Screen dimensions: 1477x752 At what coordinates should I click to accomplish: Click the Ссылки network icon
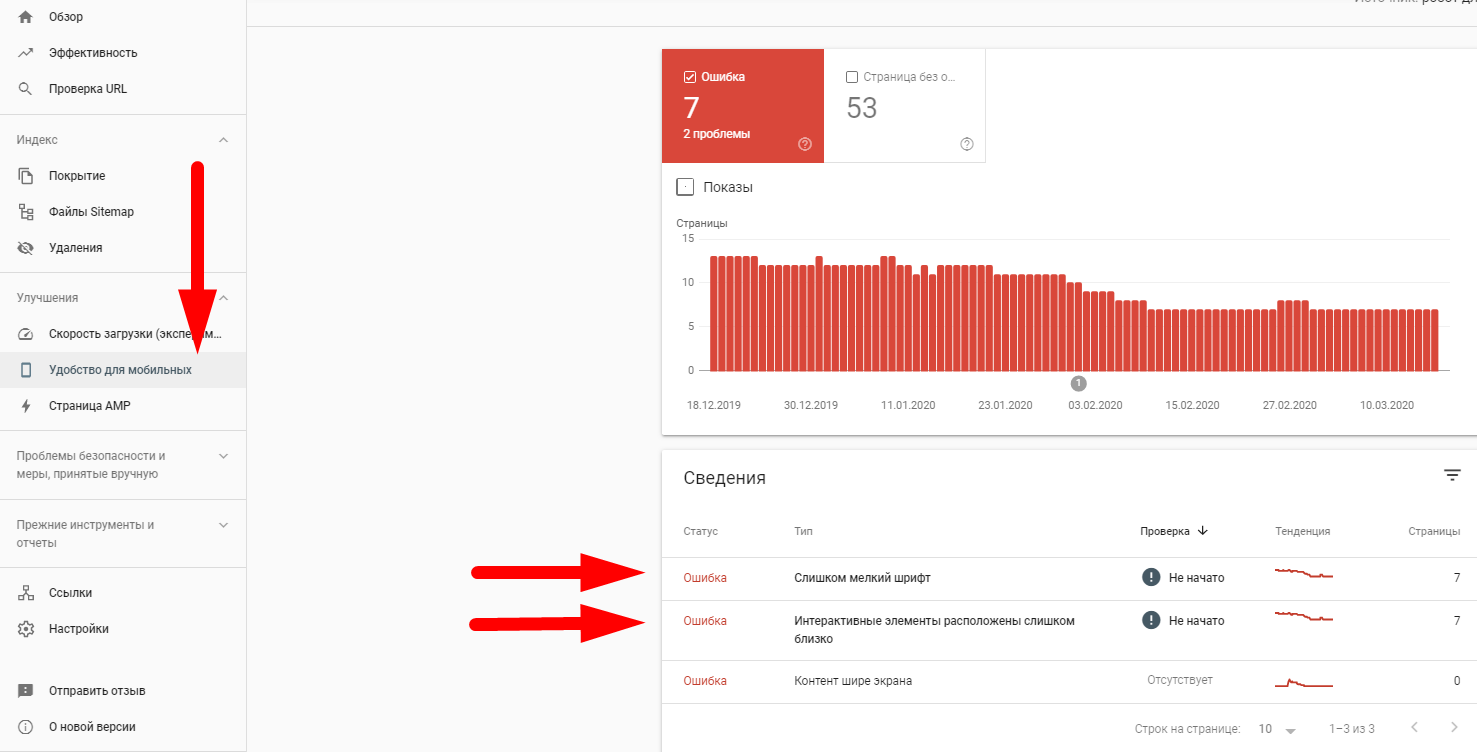[26, 593]
